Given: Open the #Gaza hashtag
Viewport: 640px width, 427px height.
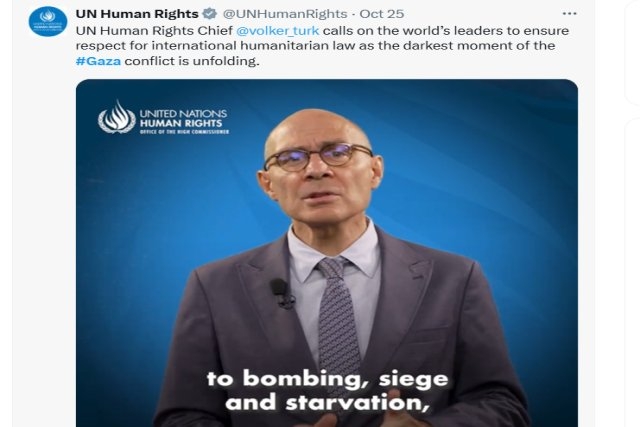Looking at the screenshot, I should [98, 61].
